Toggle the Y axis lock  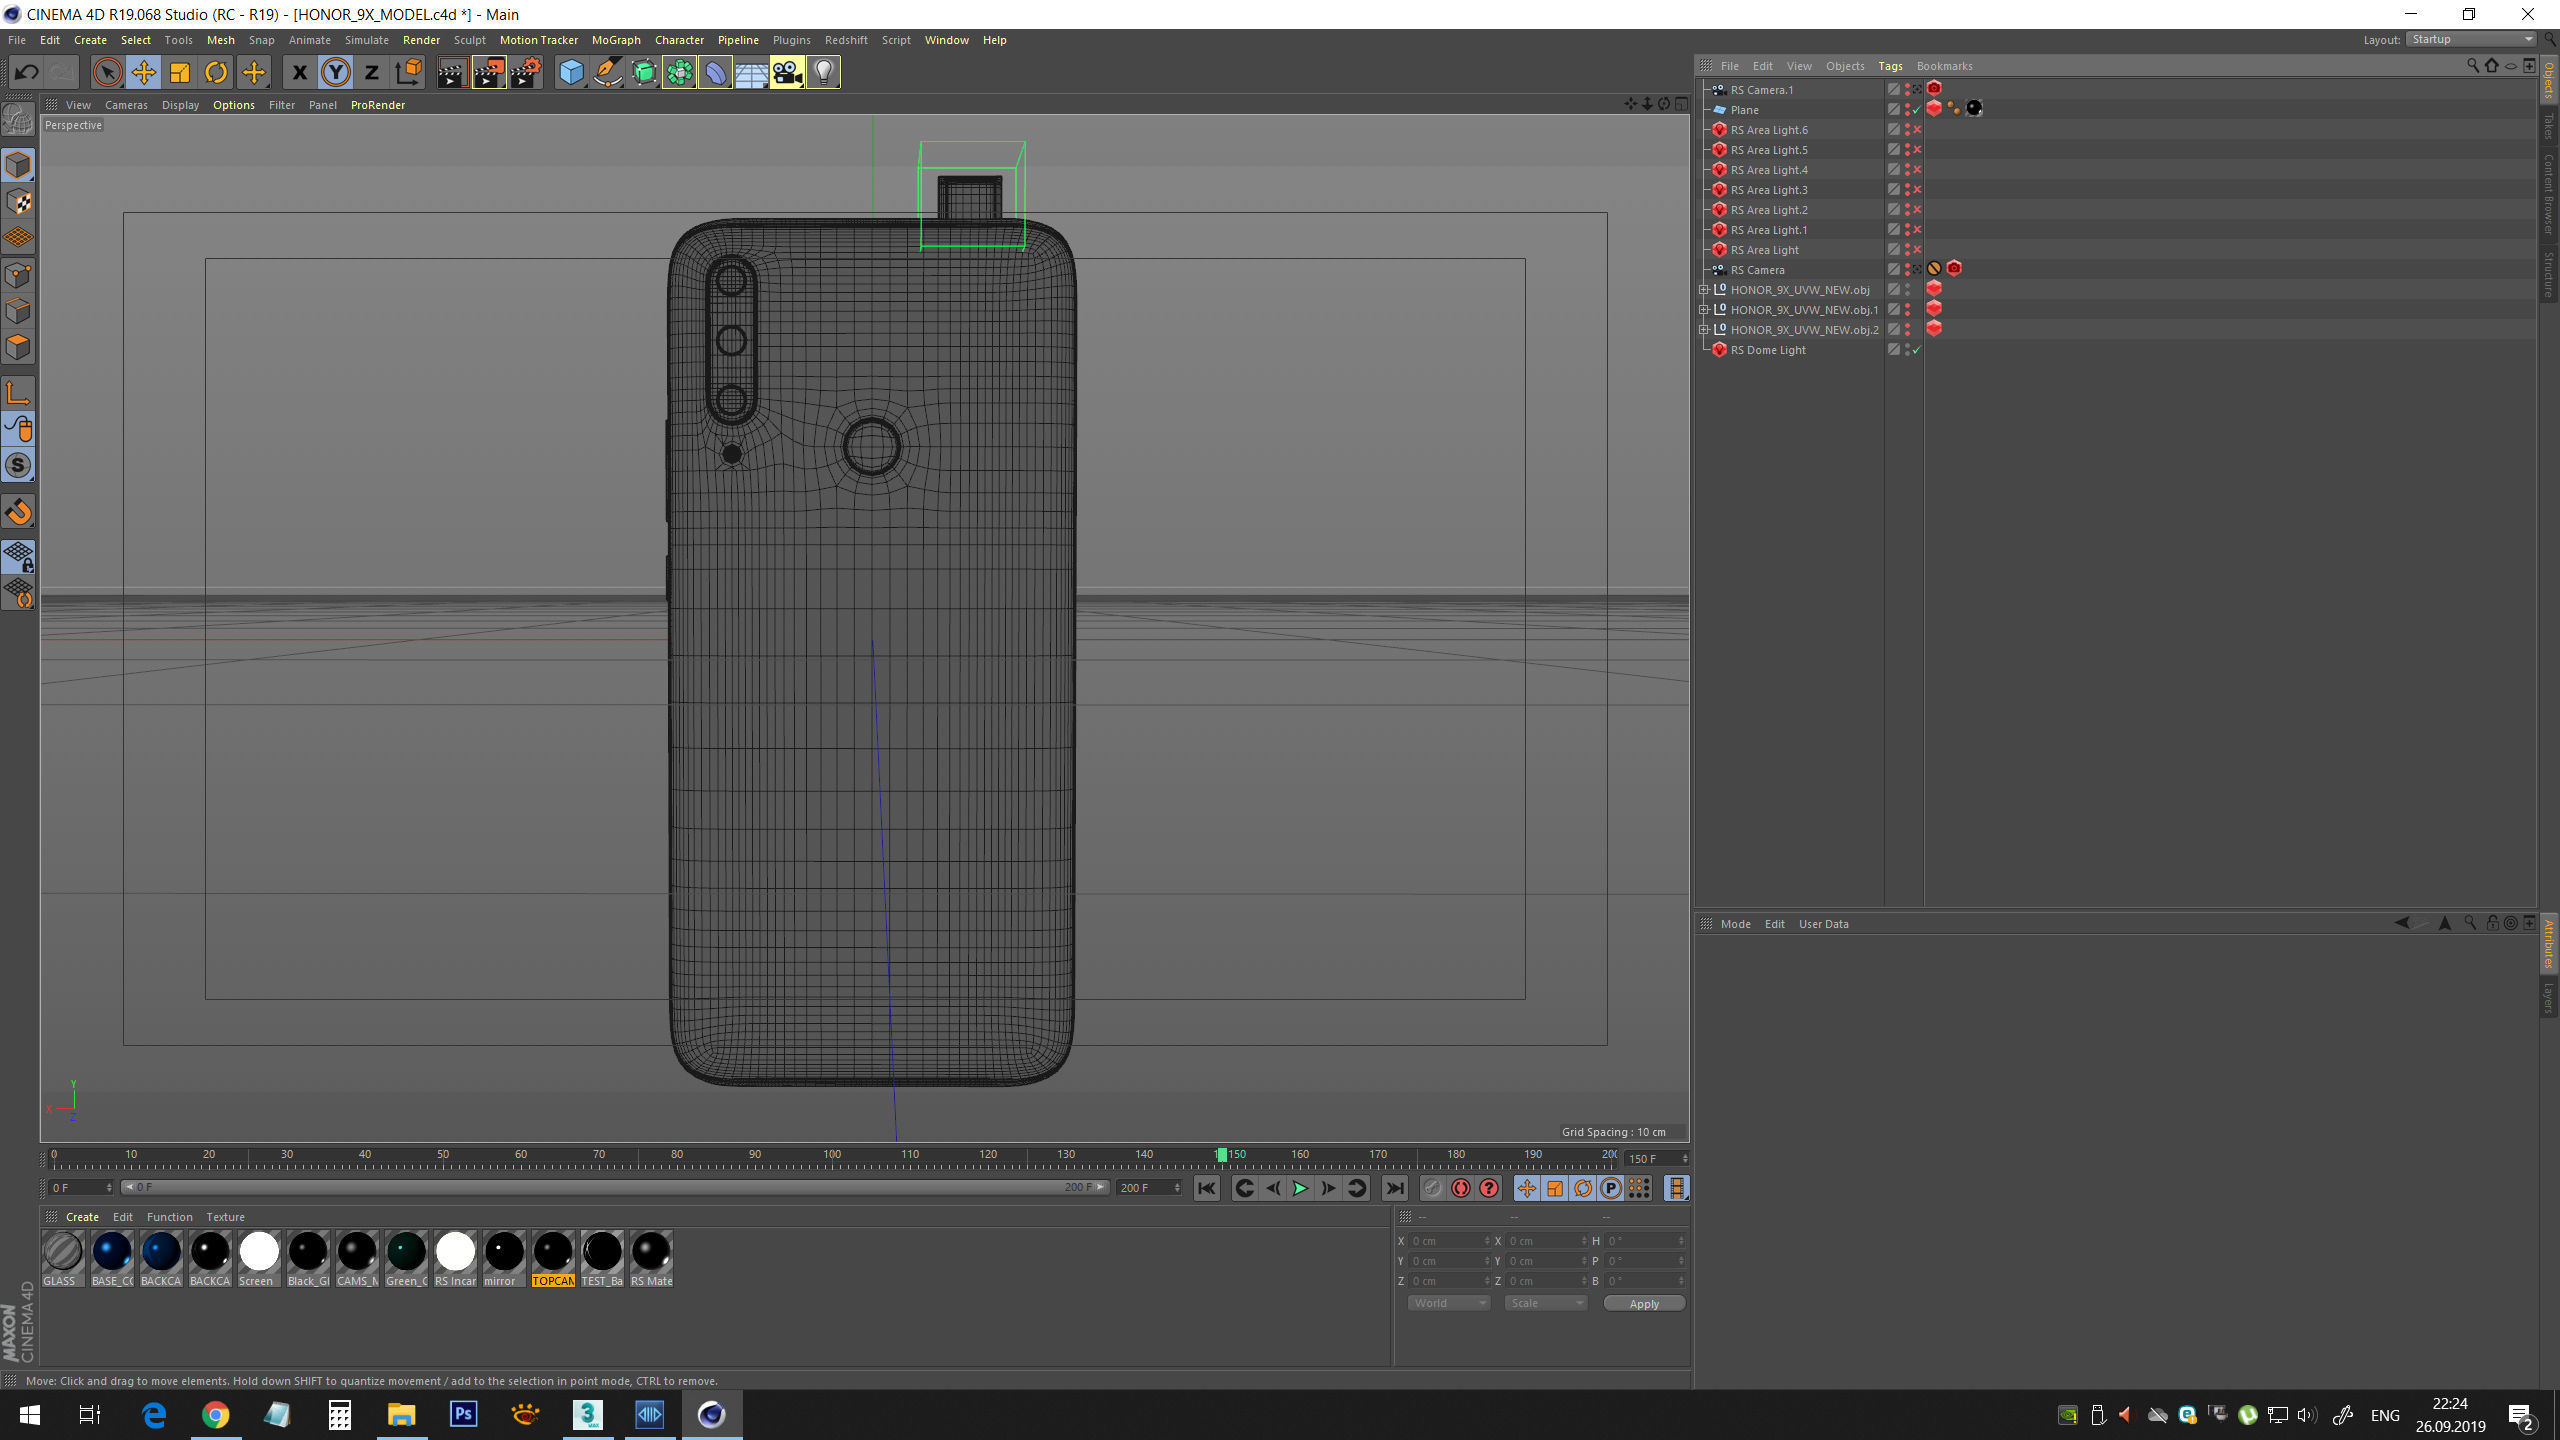click(336, 72)
